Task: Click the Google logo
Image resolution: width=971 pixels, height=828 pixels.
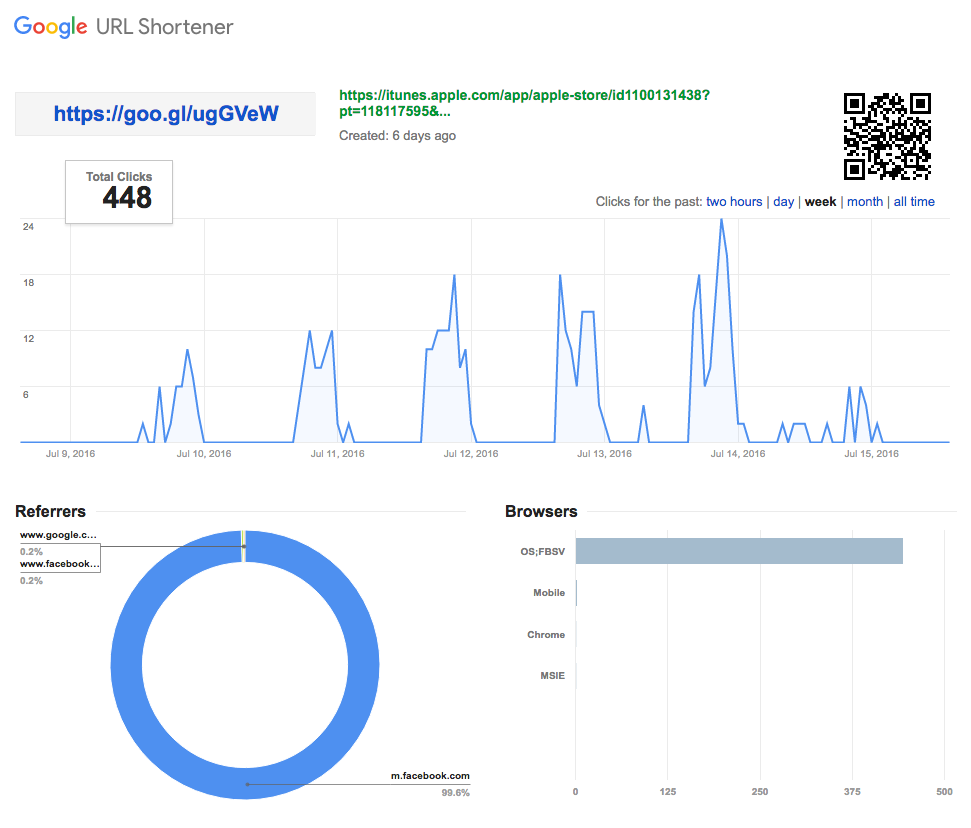Action: click(x=51, y=27)
